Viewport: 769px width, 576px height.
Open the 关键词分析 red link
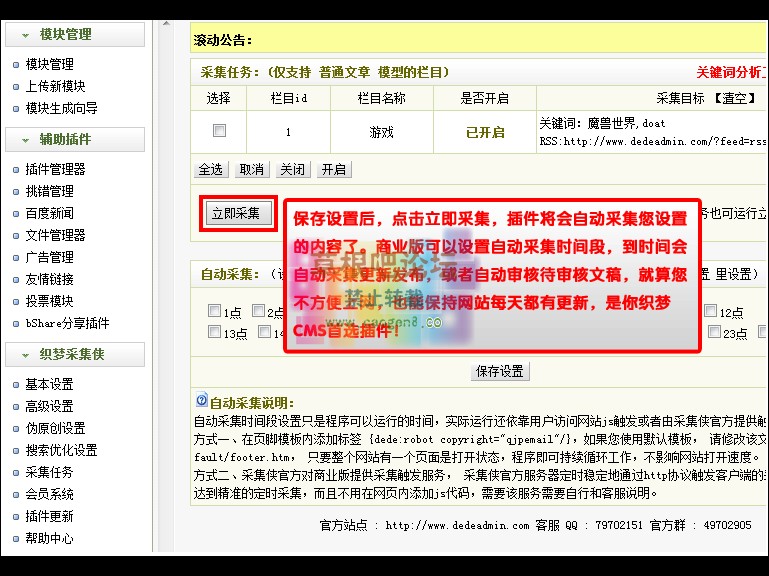click(x=731, y=73)
